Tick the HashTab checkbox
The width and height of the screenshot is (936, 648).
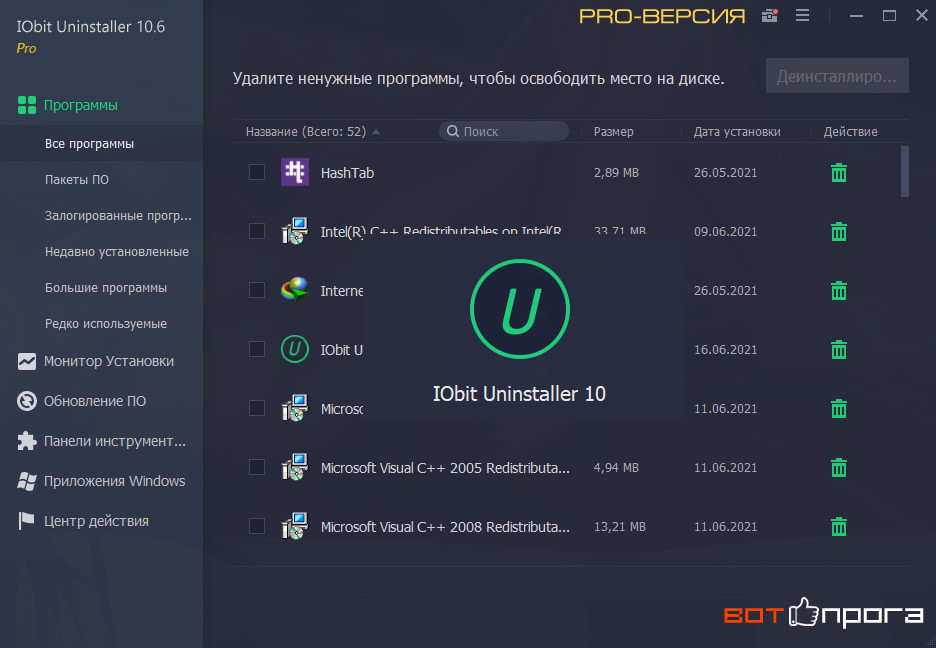[257, 172]
